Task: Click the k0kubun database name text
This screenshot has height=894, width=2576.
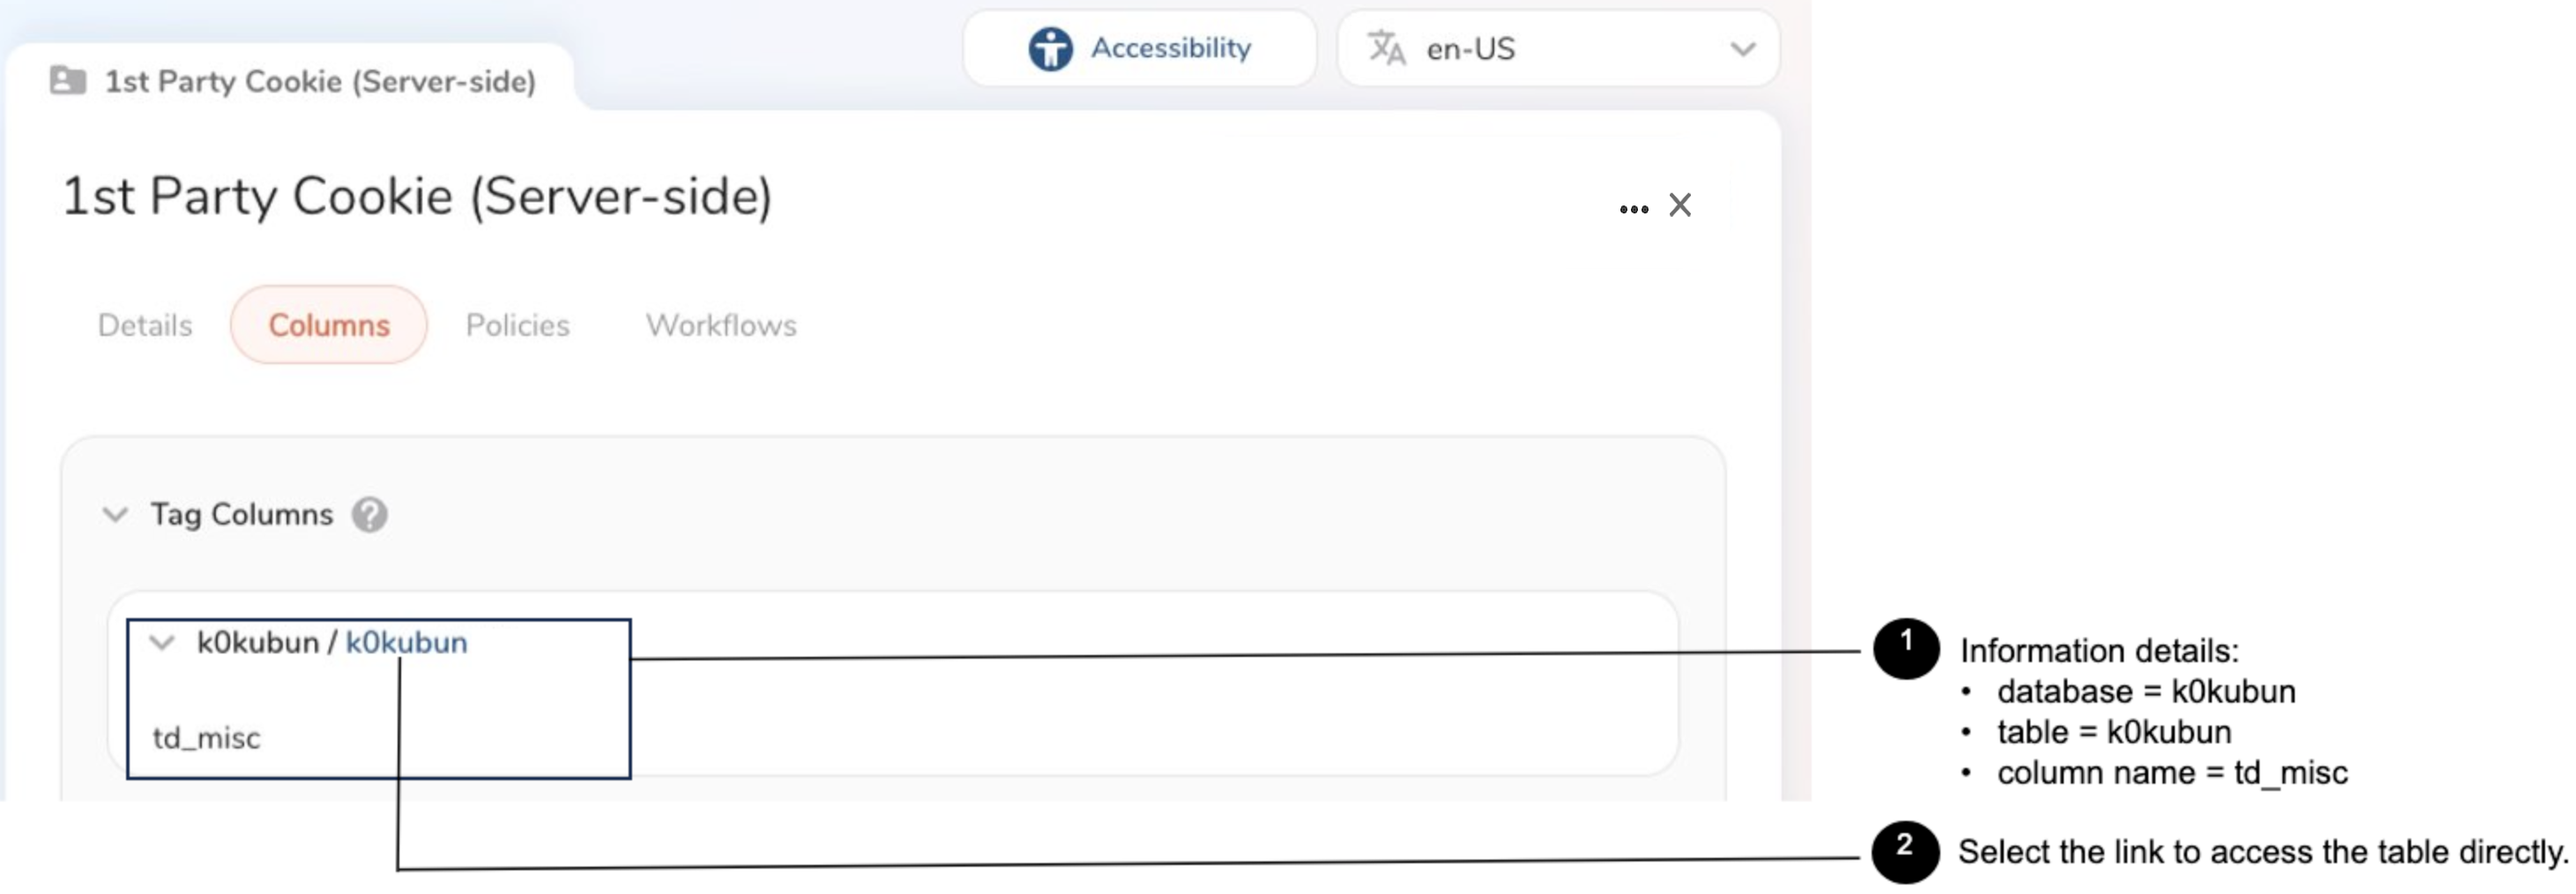Action: [257, 643]
